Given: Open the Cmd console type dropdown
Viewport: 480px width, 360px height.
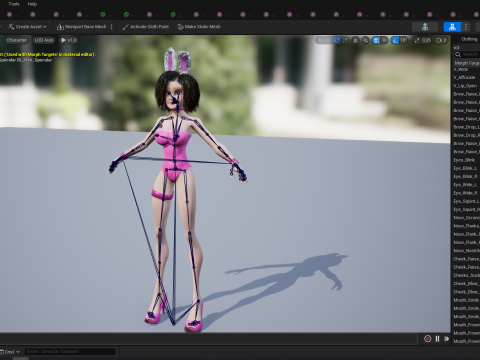Looking at the screenshot, I should pos(10,352).
